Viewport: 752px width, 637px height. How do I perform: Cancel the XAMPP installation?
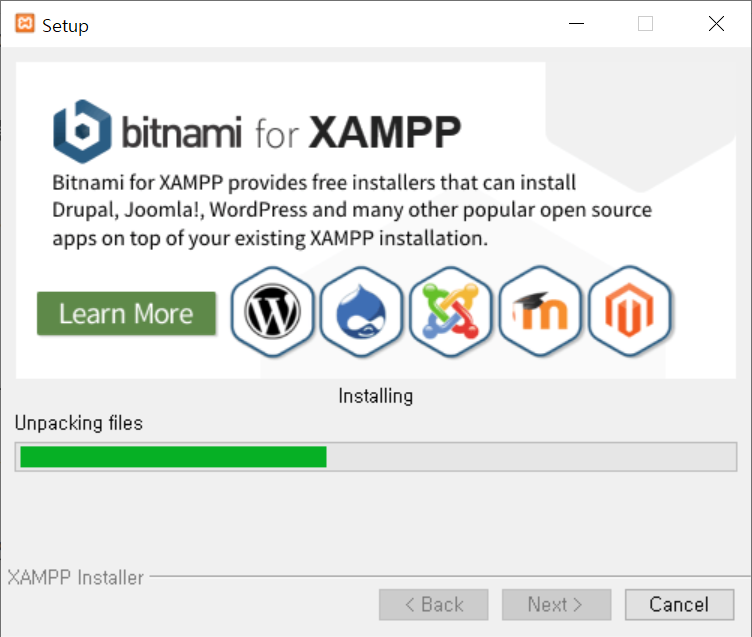[x=679, y=604]
